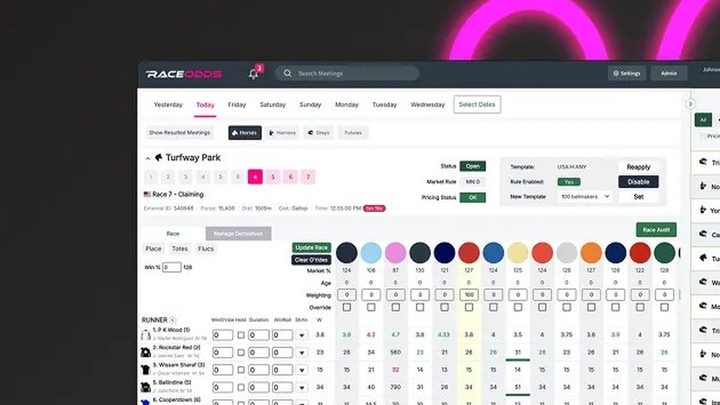Tick the Hold checkbox for P K Wood
The width and height of the screenshot is (720, 405).
coord(241,335)
